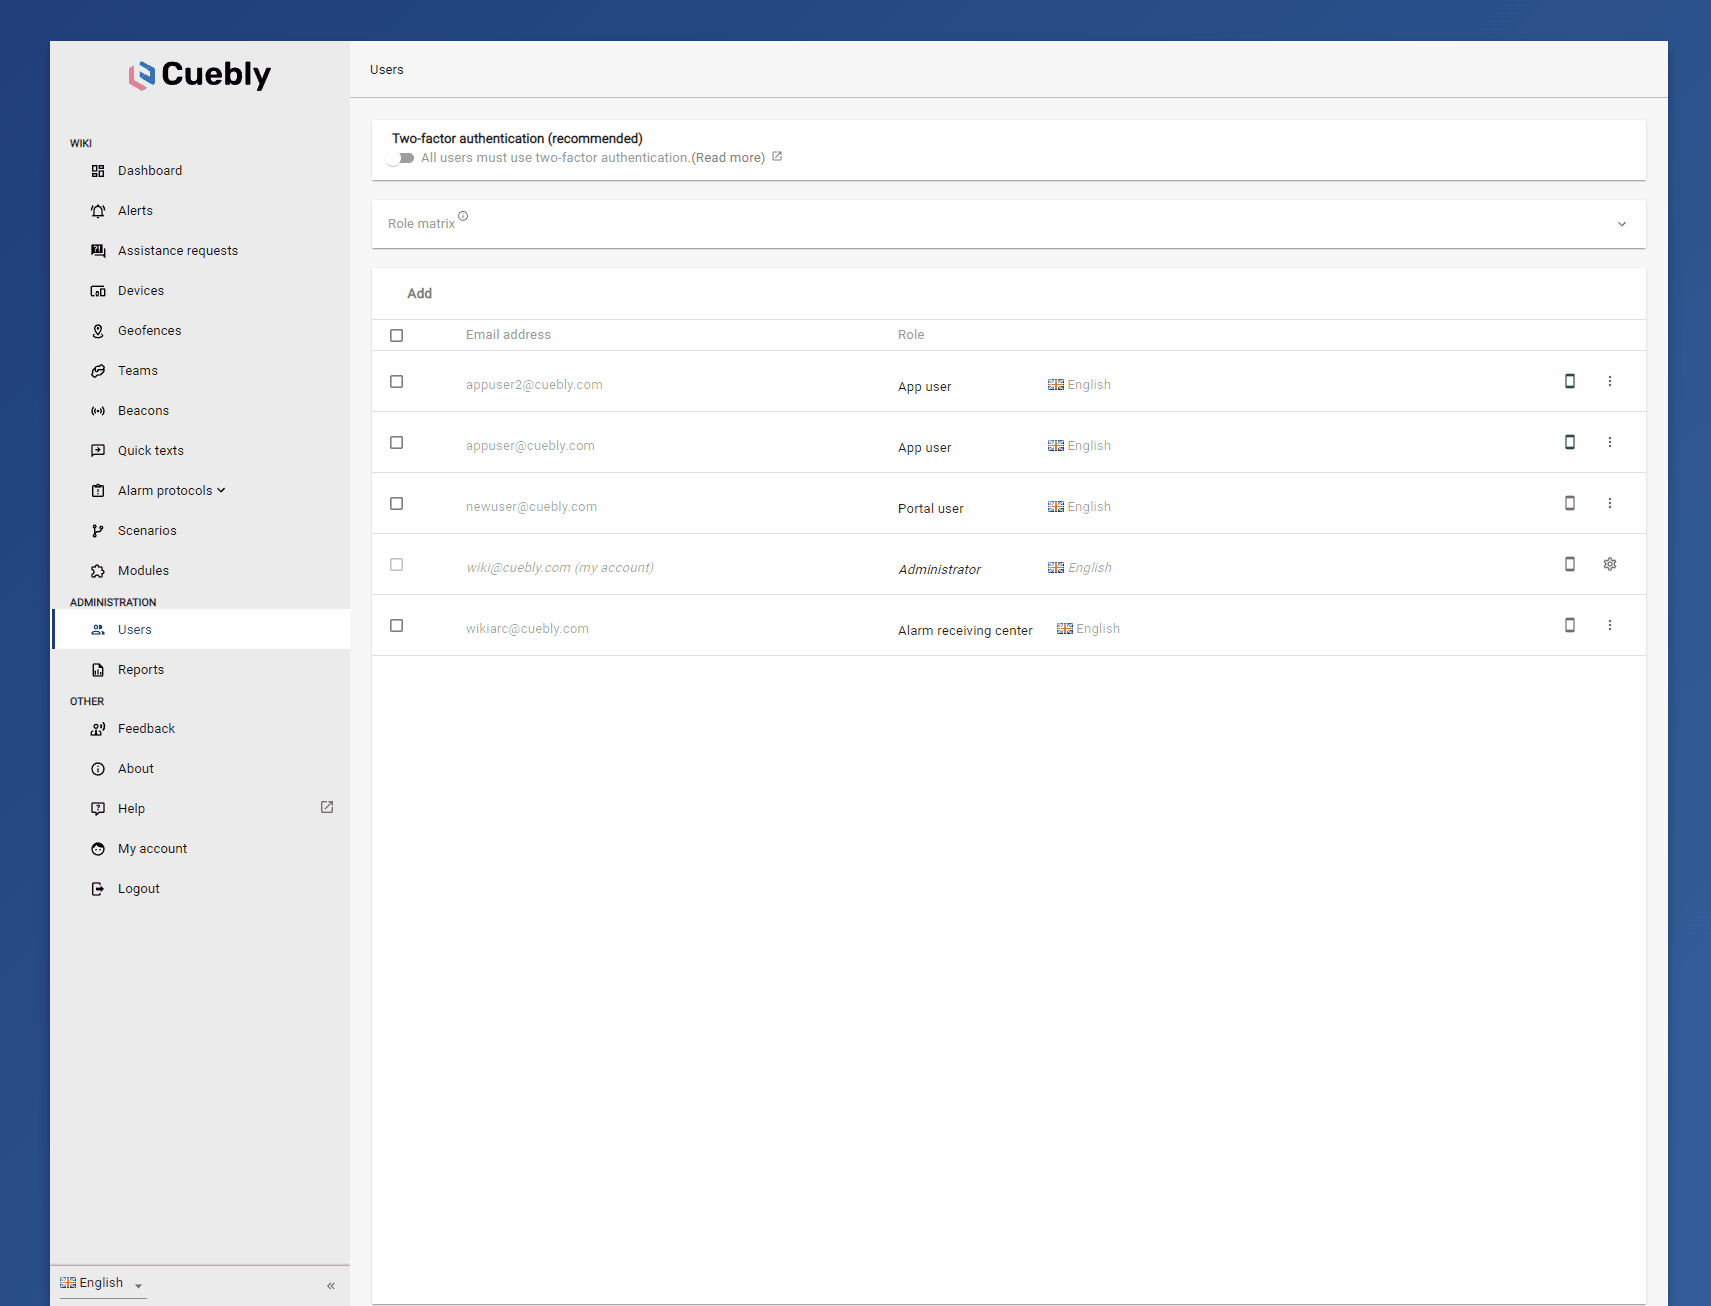Open Assistance requests in the sidebar
Viewport: 1711px width, 1306px height.
coord(177,250)
